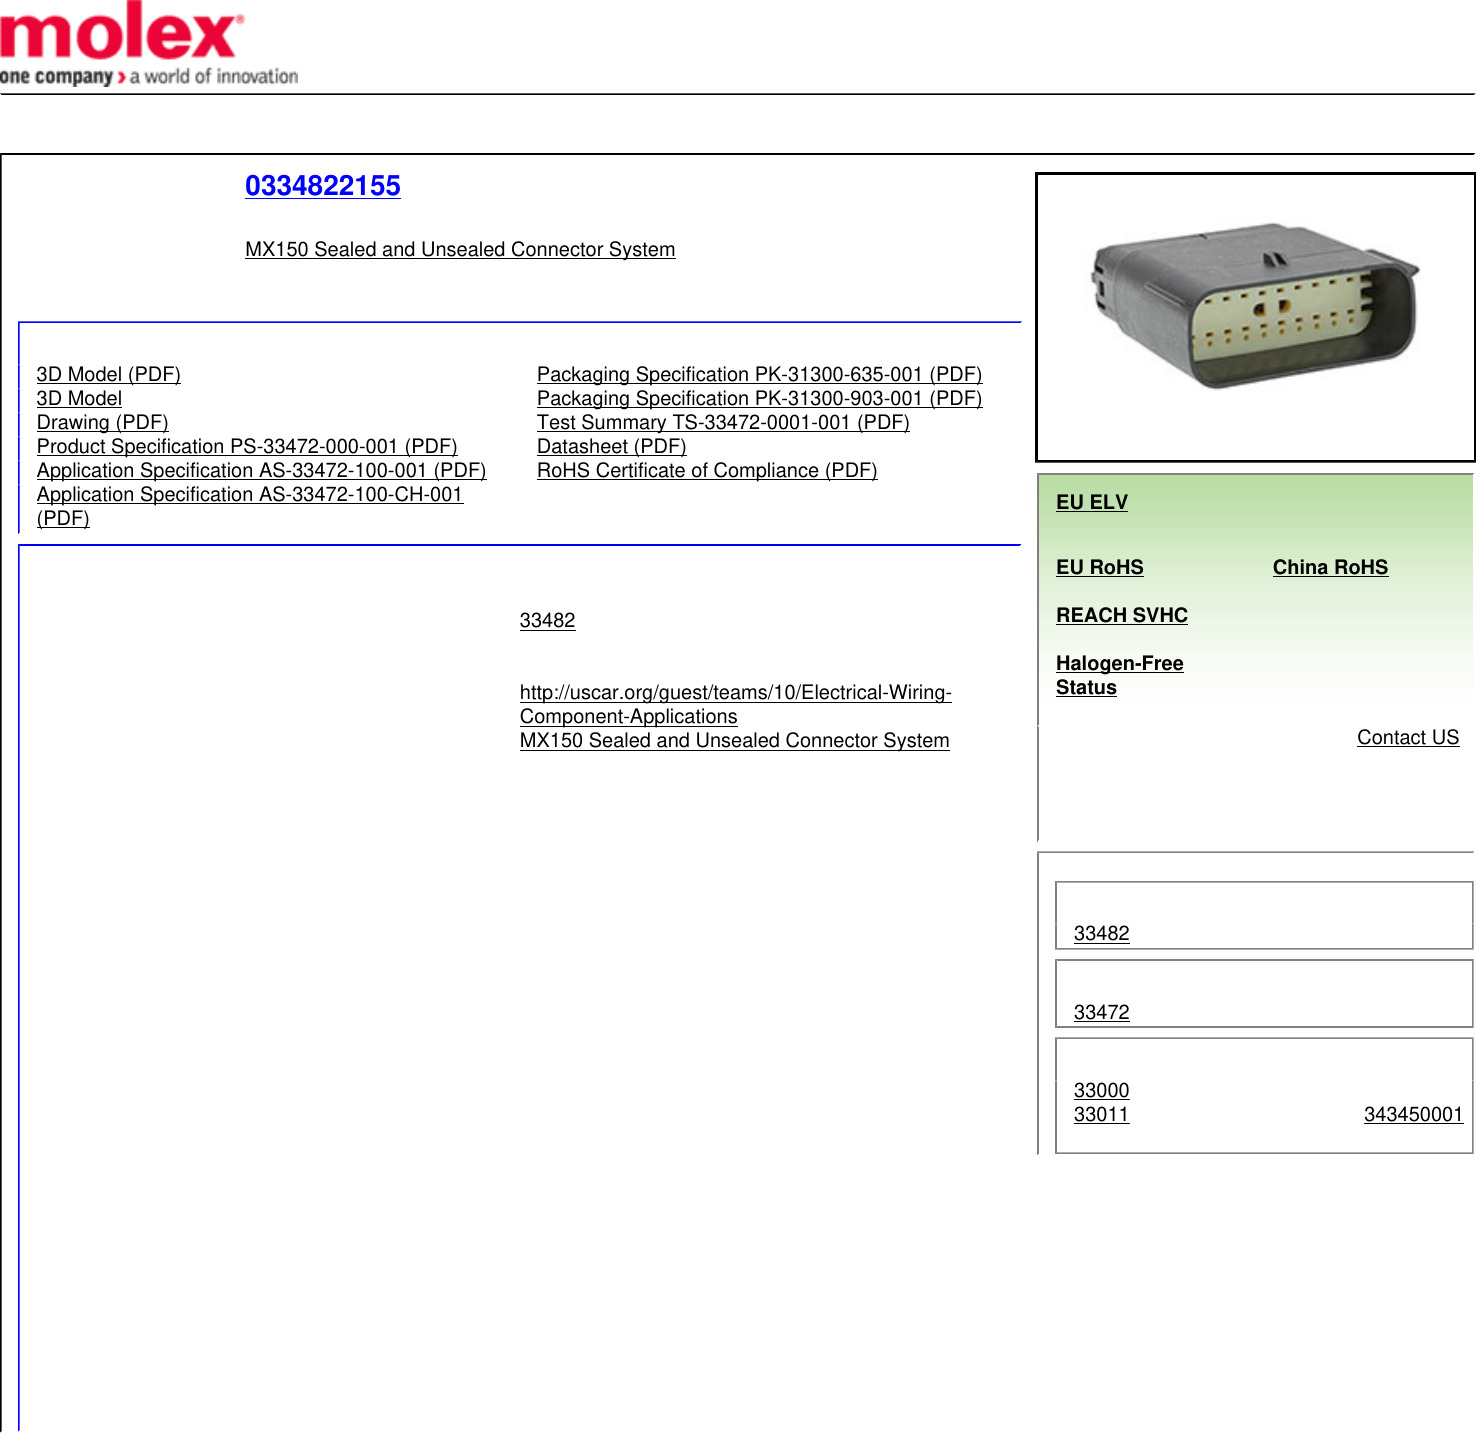The width and height of the screenshot is (1476, 1433).
Task: Click the China RoHS link
Action: (x=1329, y=567)
